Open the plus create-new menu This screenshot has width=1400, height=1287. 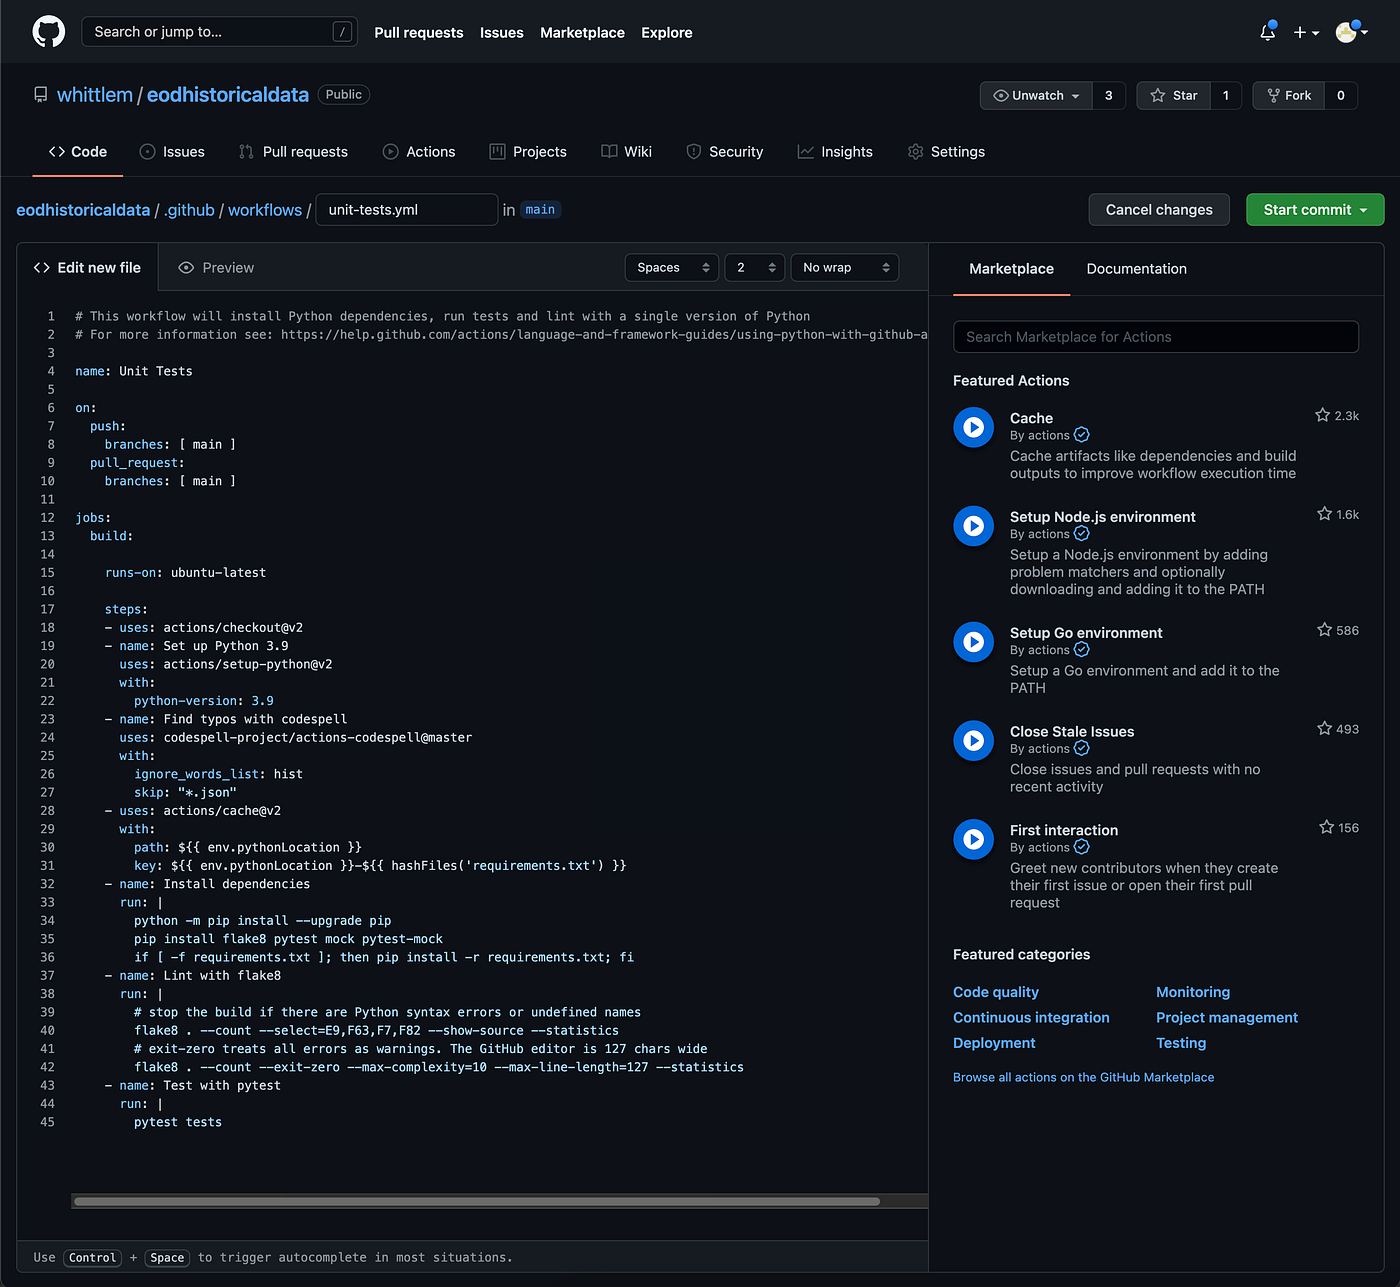coord(1306,32)
